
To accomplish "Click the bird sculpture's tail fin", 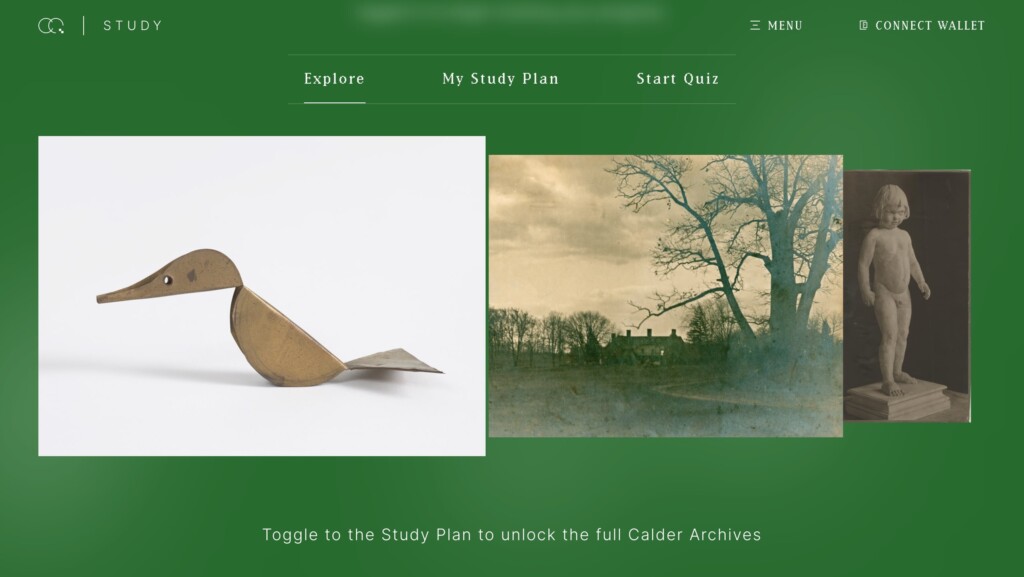I will pyautogui.click(x=394, y=360).
